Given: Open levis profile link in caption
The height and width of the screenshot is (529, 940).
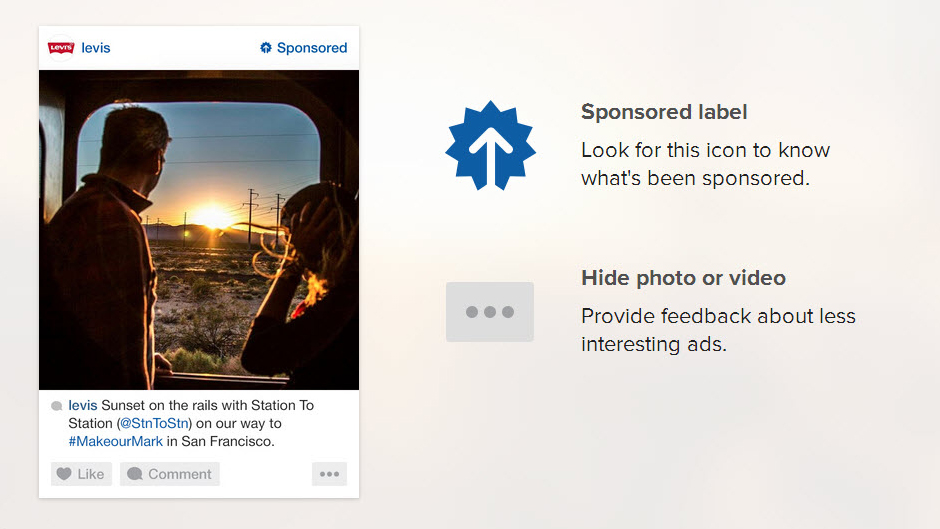Looking at the screenshot, I should (83, 405).
